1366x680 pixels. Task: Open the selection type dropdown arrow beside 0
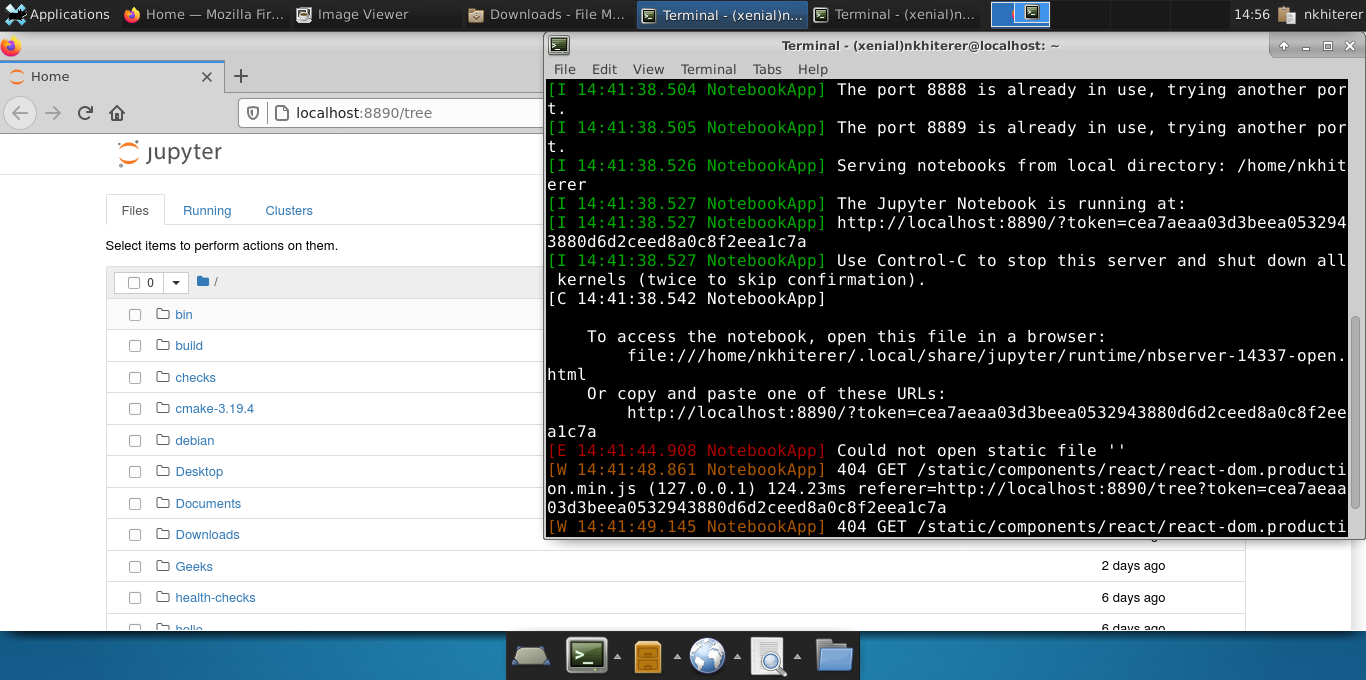coord(176,283)
